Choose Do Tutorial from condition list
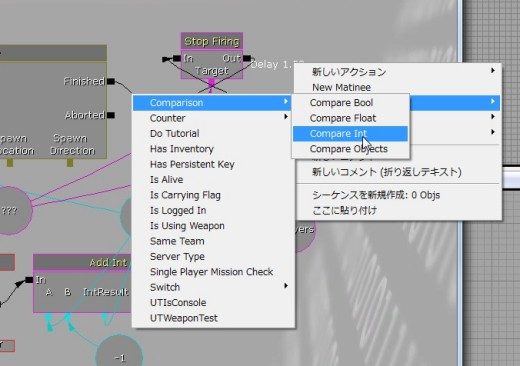This screenshot has width=520, height=366. click(213, 133)
